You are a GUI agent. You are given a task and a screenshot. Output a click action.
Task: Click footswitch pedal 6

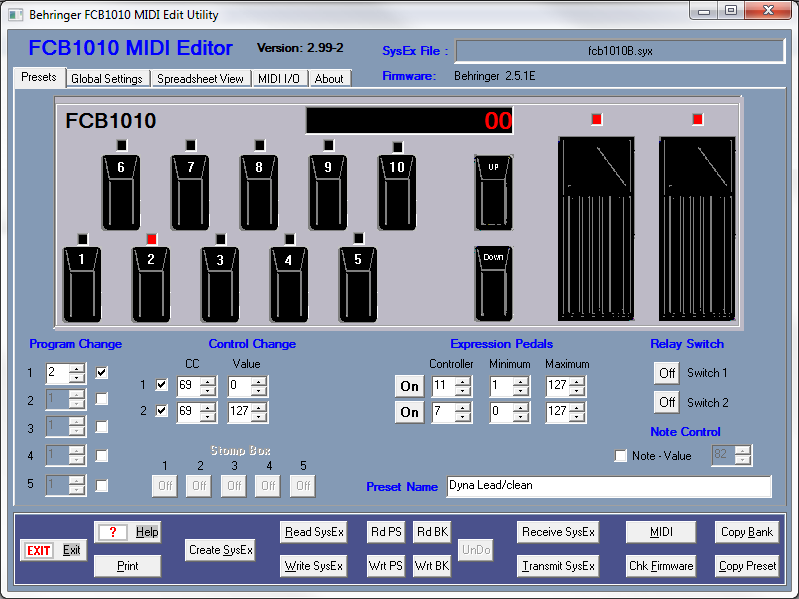point(121,193)
